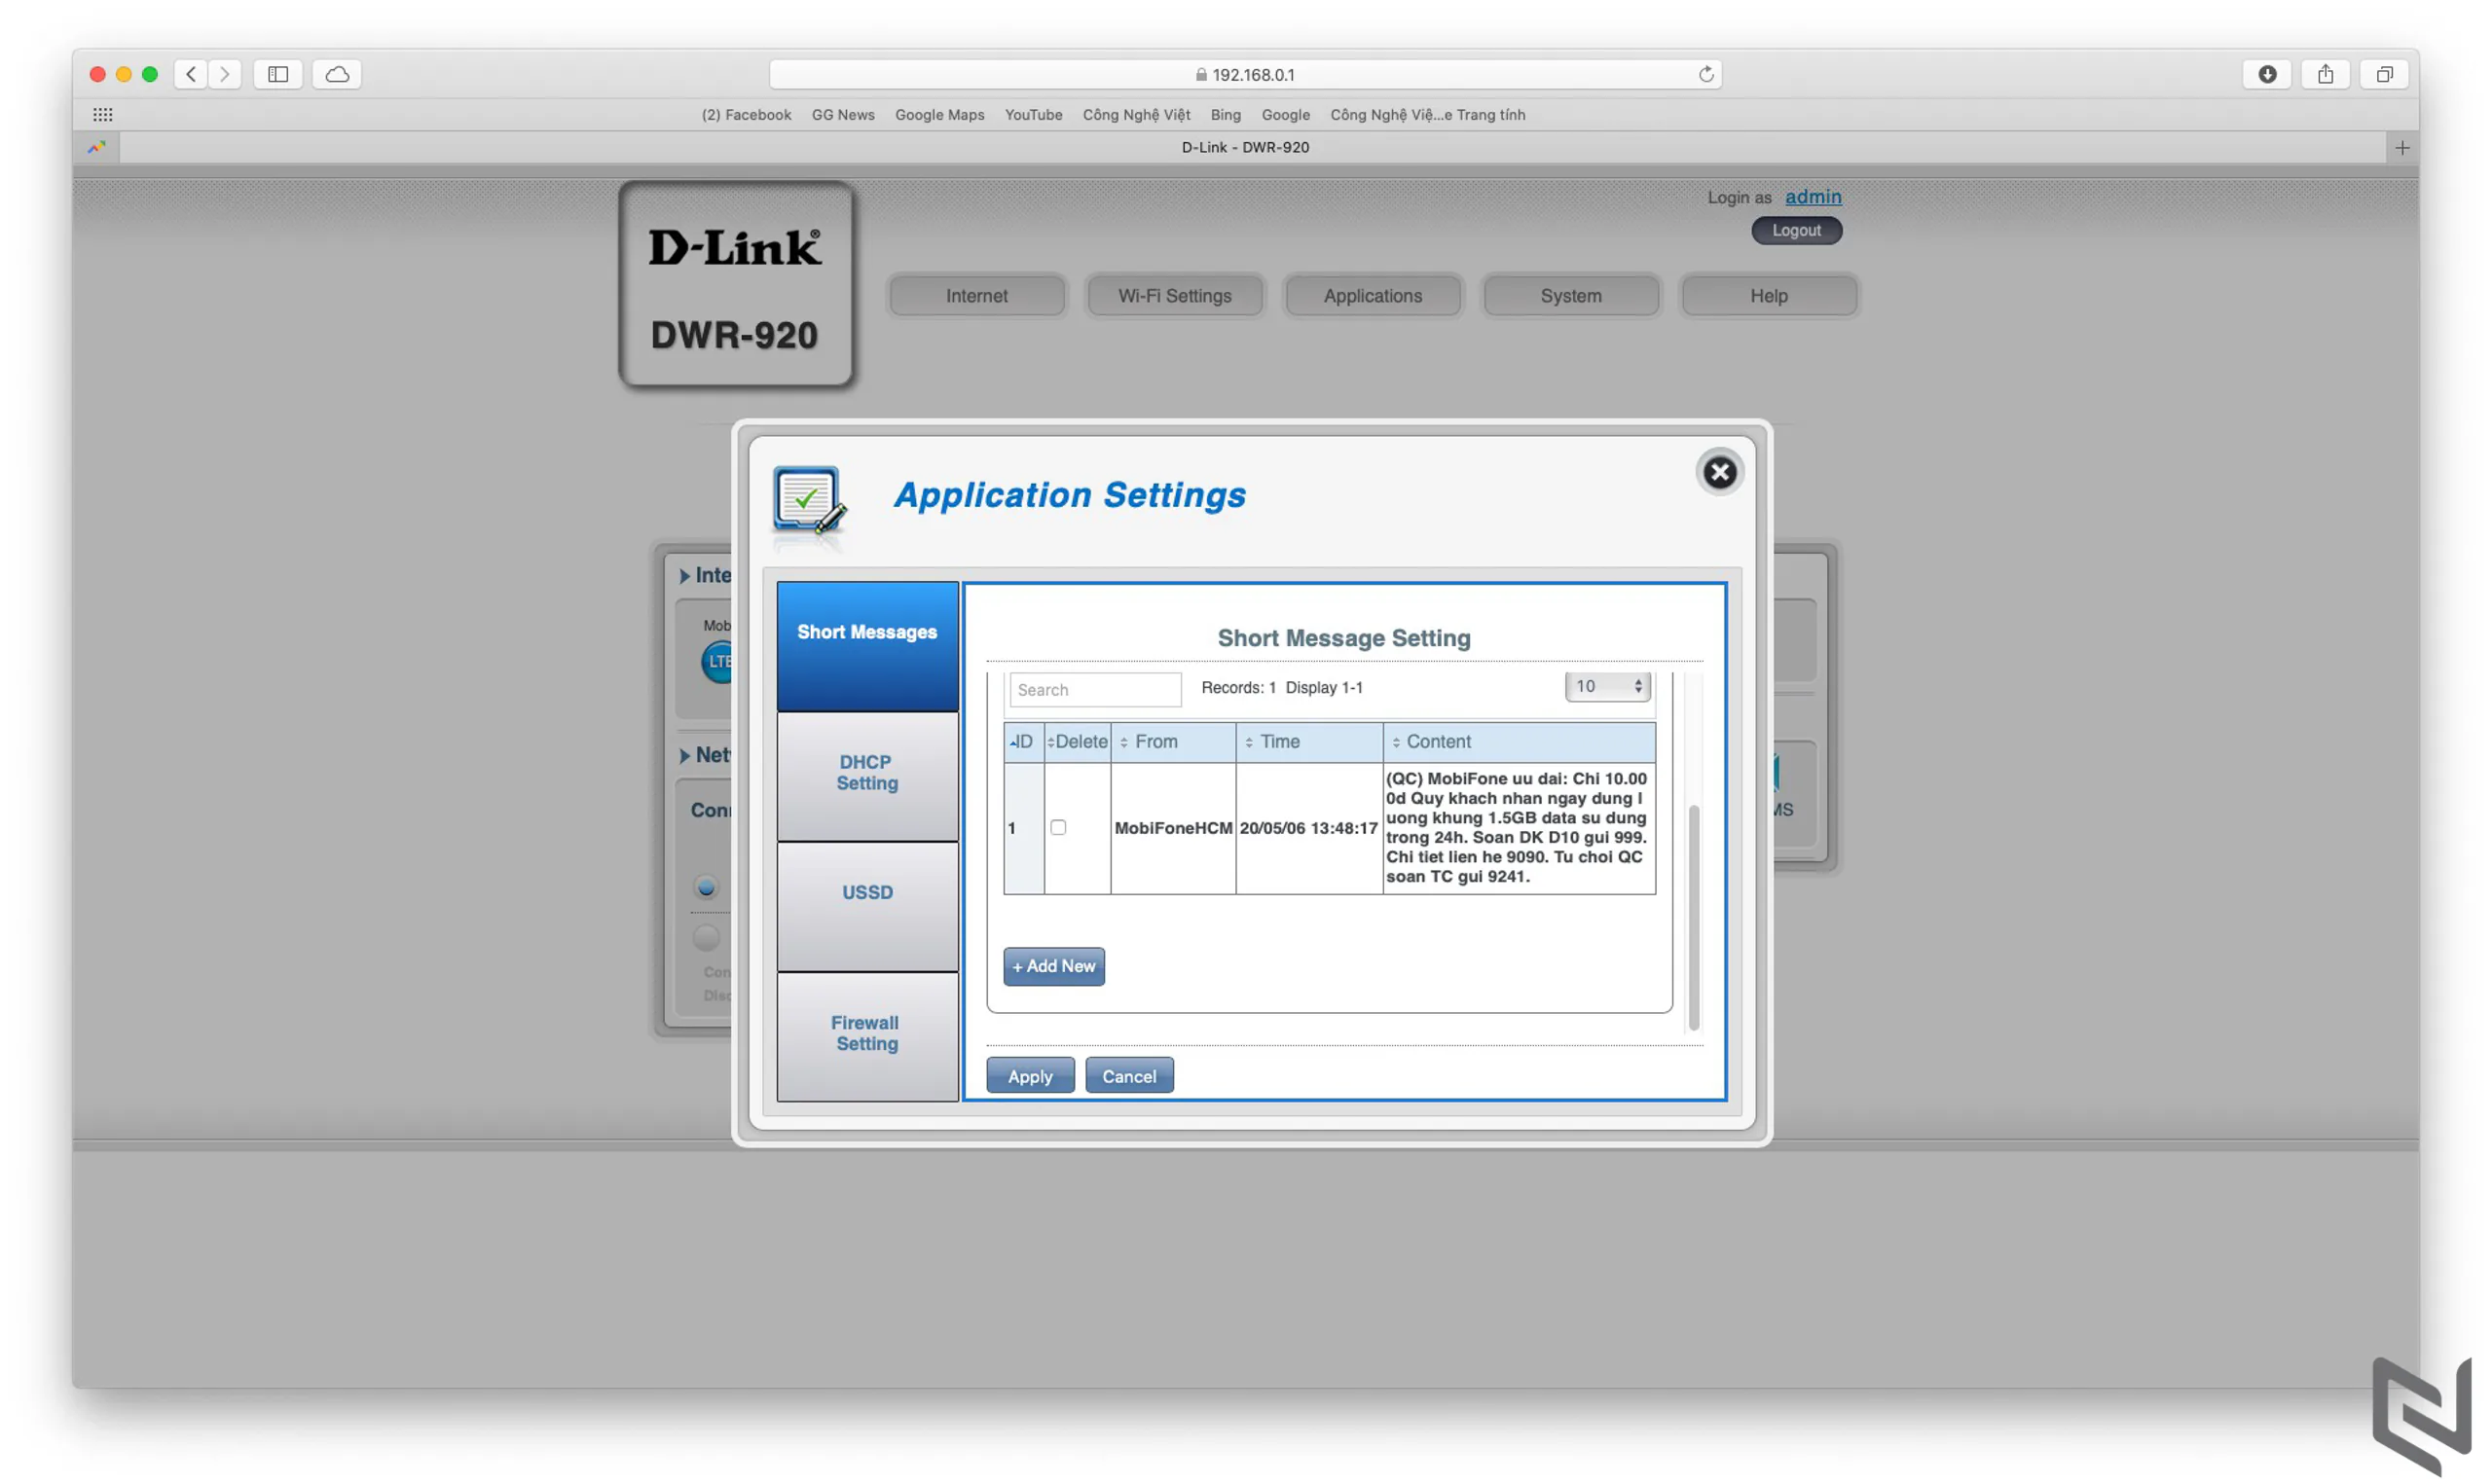Image resolution: width=2492 pixels, height=1484 pixels.
Task: Open favorites grid icon
Action: pos(102,114)
